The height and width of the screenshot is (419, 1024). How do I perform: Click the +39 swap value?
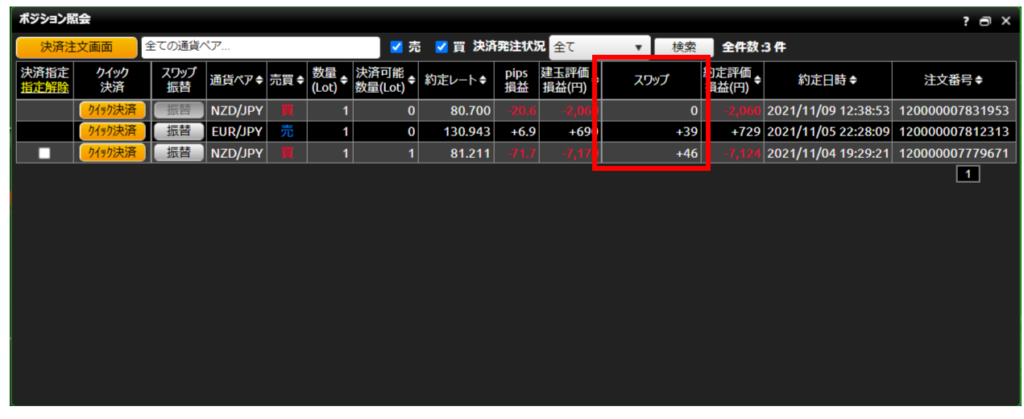(687, 132)
